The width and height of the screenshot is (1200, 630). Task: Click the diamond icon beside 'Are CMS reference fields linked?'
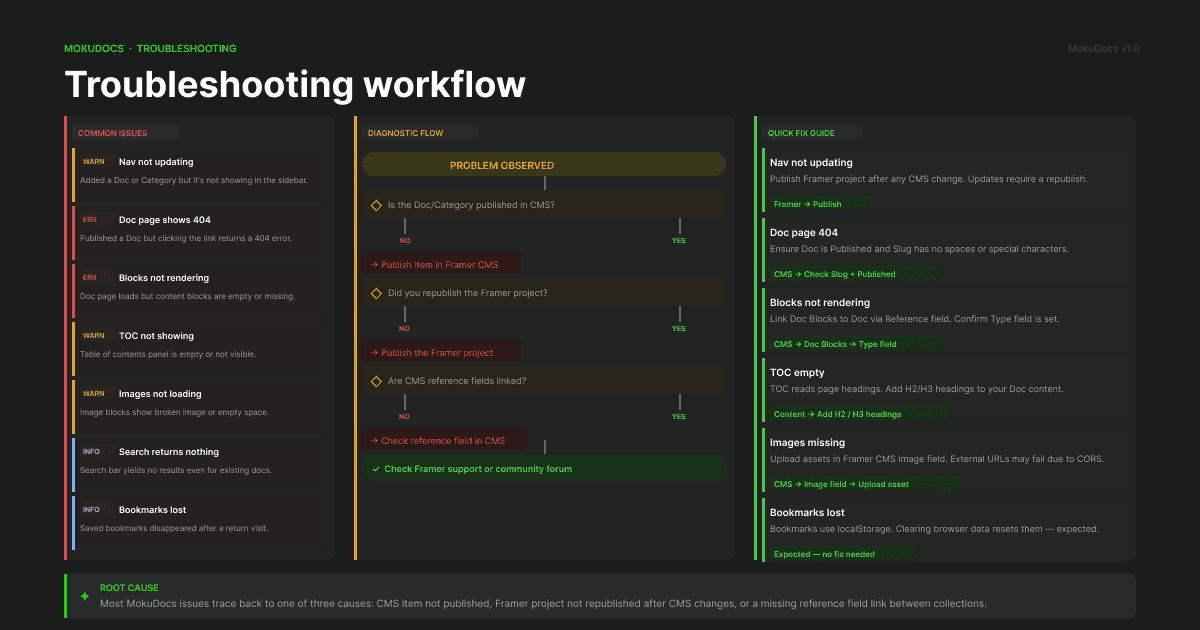(376, 381)
